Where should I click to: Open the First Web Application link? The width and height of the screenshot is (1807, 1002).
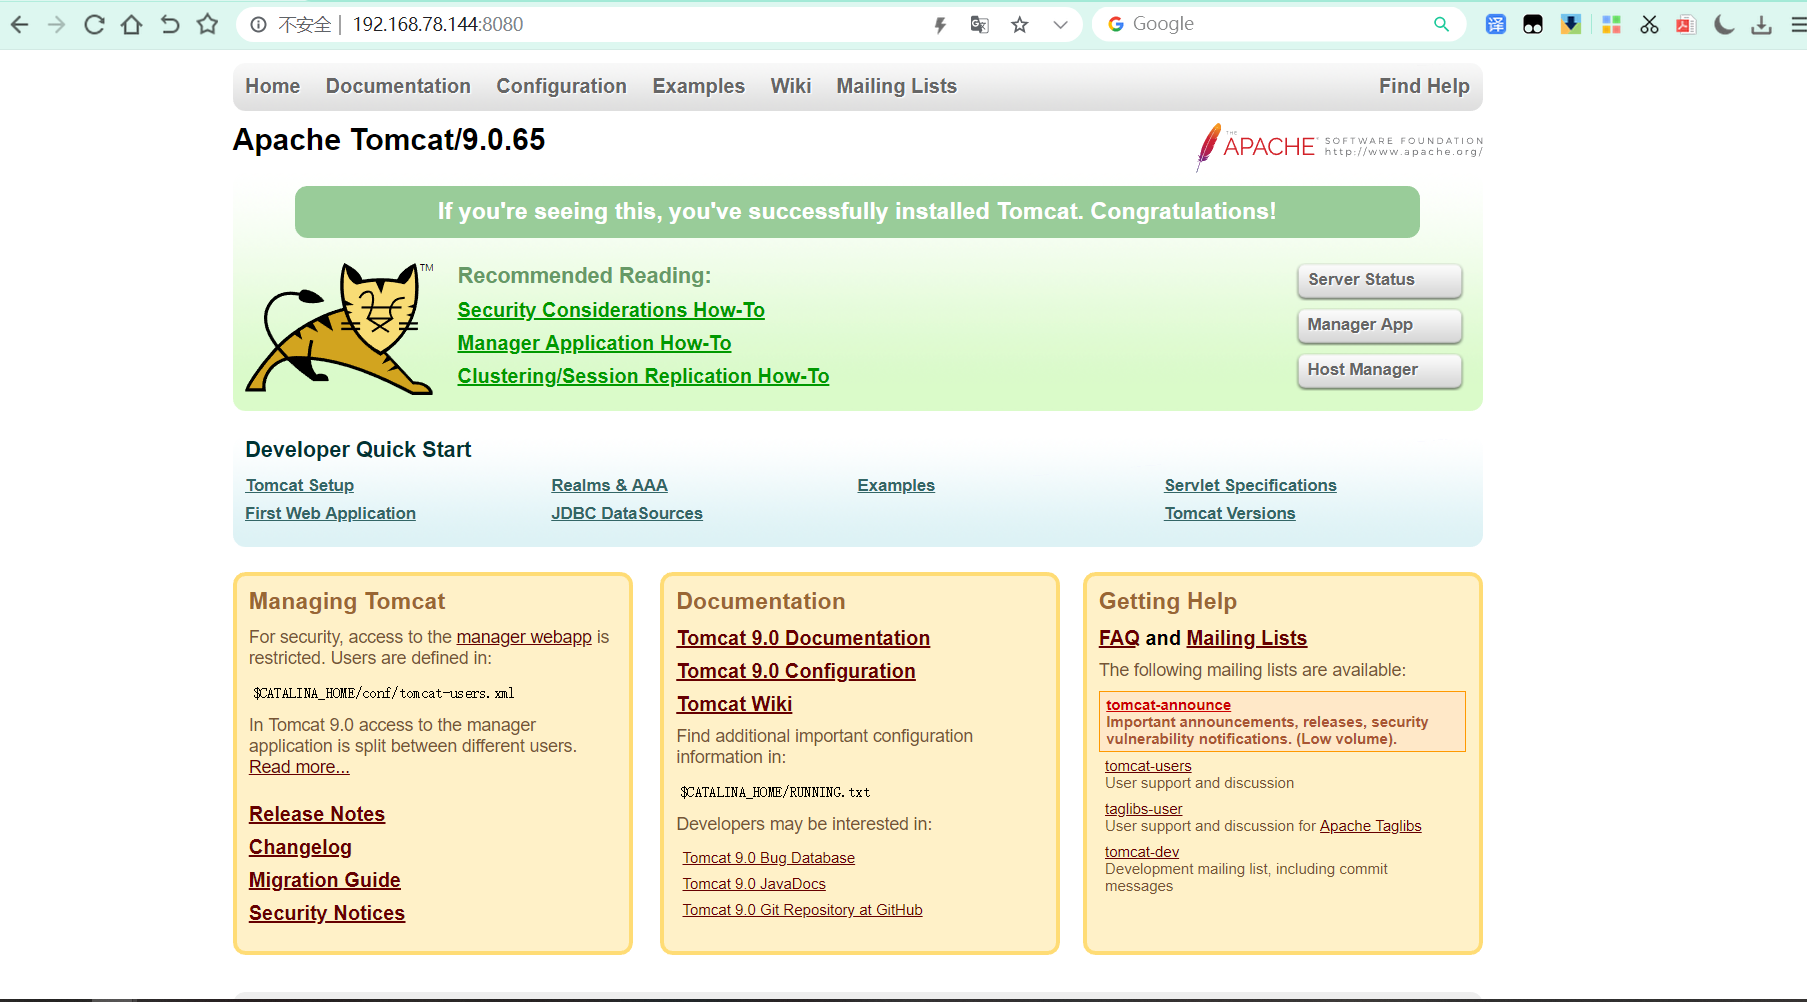coord(331,513)
